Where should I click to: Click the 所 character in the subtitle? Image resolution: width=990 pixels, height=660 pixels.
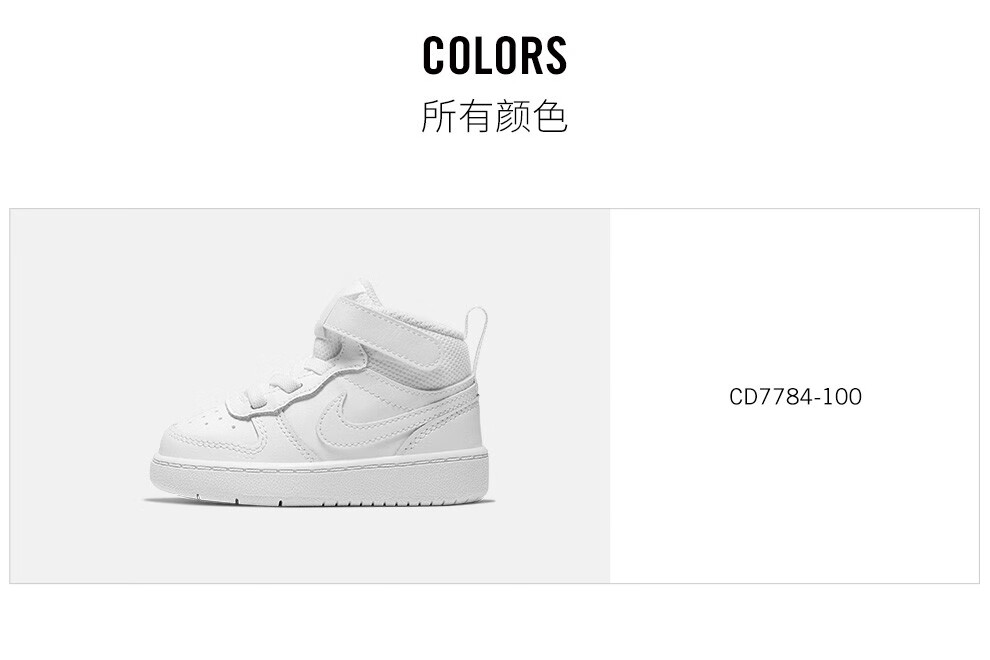tap(438, 116)
